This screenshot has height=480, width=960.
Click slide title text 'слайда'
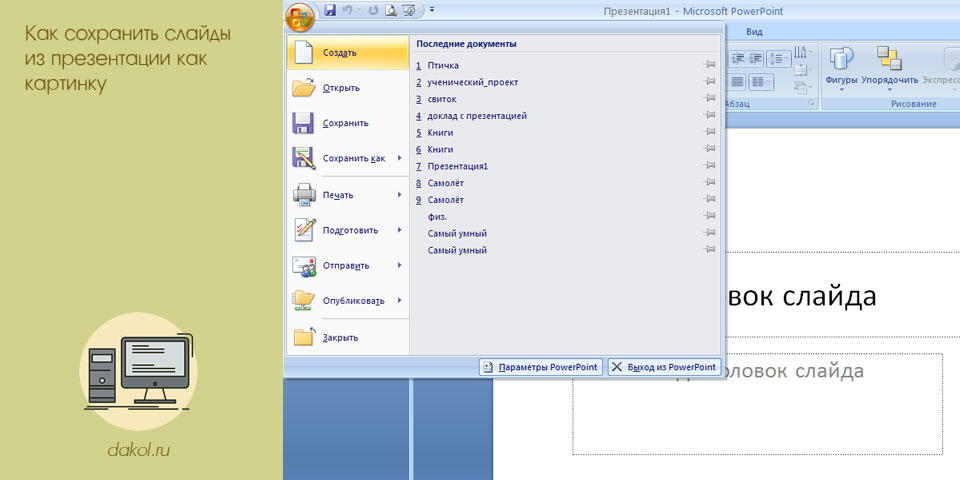[x=830, y=296]
